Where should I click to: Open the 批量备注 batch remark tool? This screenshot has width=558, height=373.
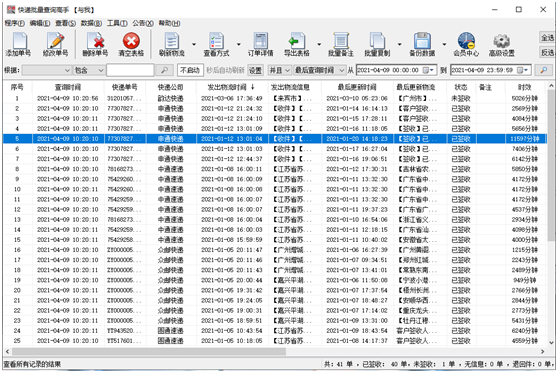[x=341, y=44]
